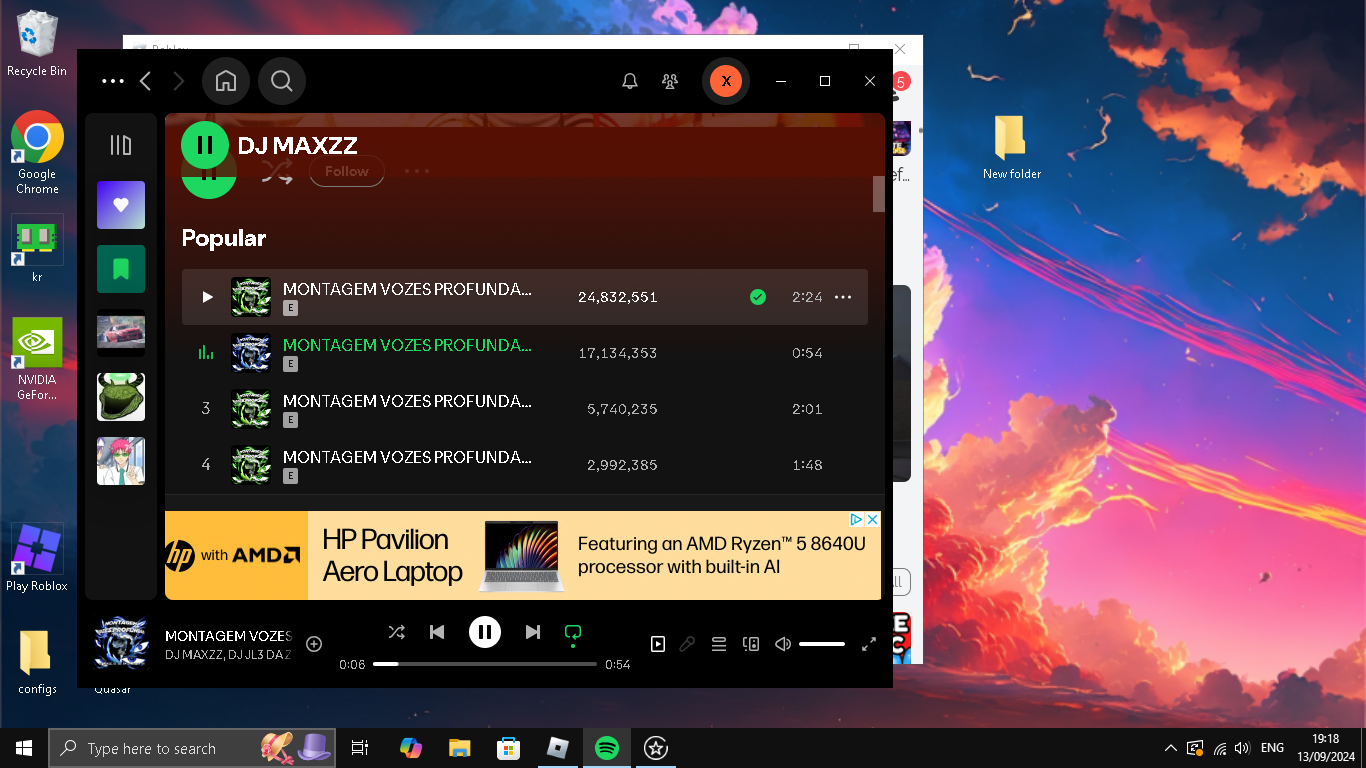This screenshot has width=1366, height=768.
Task: Select the Google Chrome desktop shortcut
Action: 37,153
